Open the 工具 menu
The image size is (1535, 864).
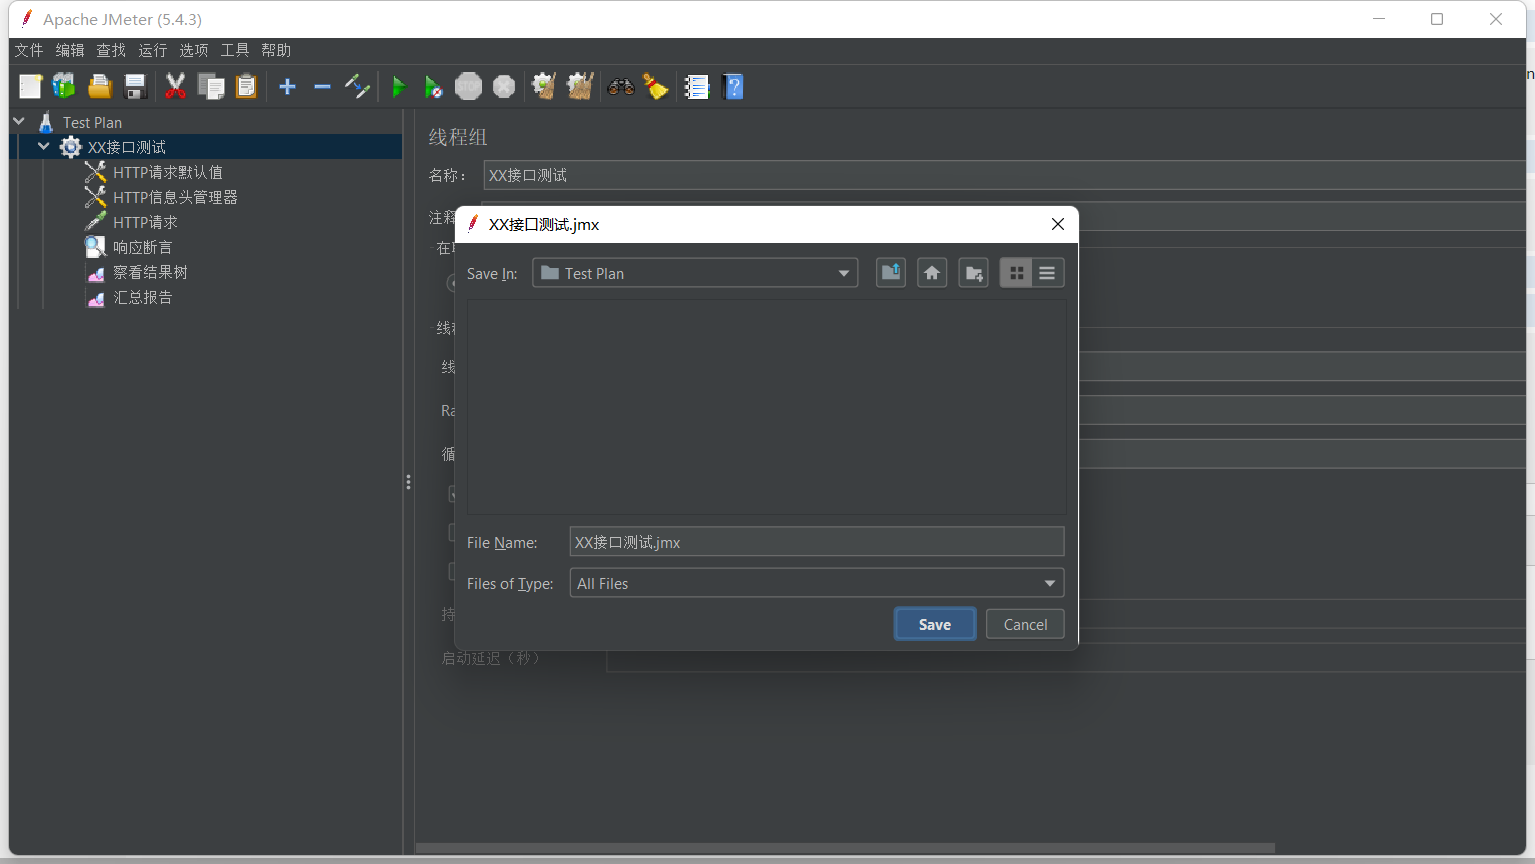click(235, 50)
